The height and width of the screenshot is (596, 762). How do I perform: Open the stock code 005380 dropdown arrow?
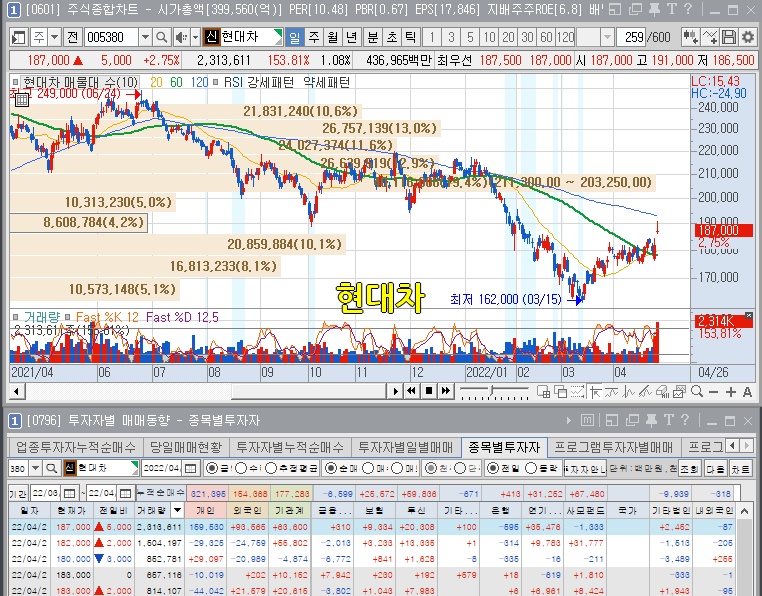pyautogui.click(x=145, y=37)
